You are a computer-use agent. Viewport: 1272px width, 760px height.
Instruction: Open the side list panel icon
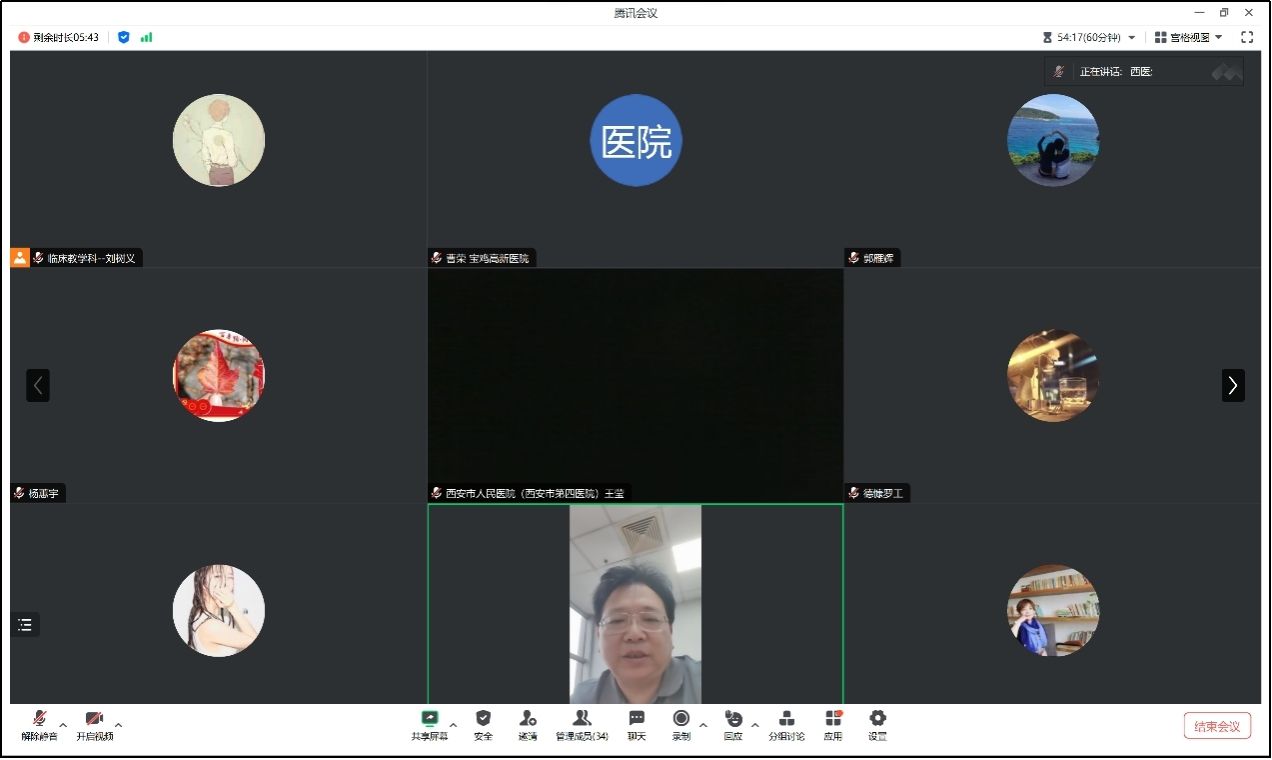coord(25,625)
